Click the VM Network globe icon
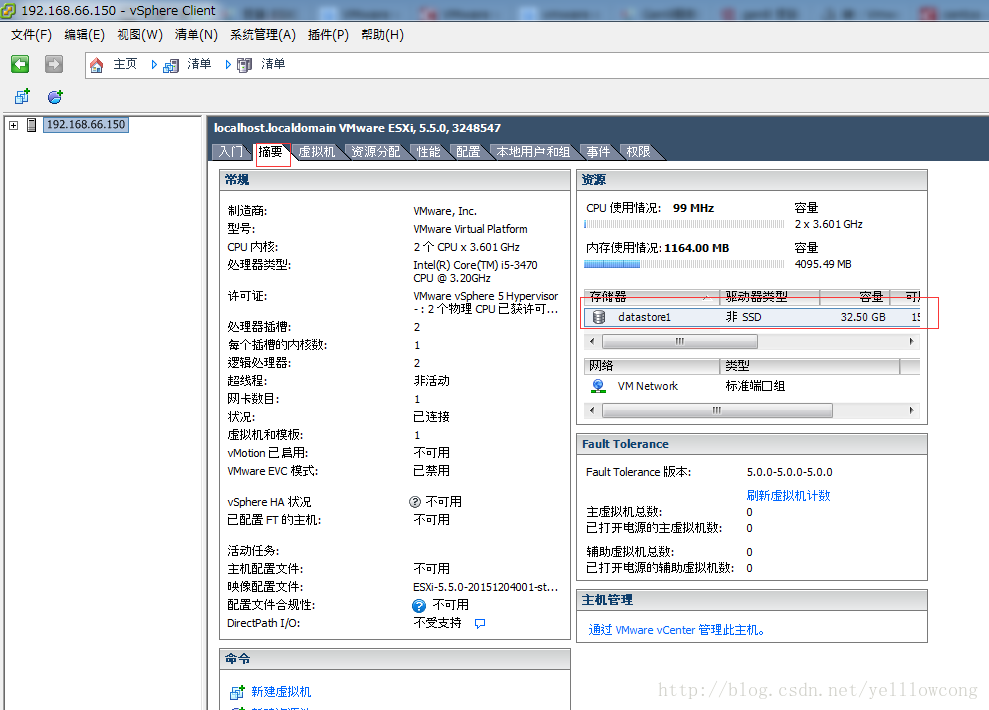This screenshot has height=710, width=989. (599, 386)
